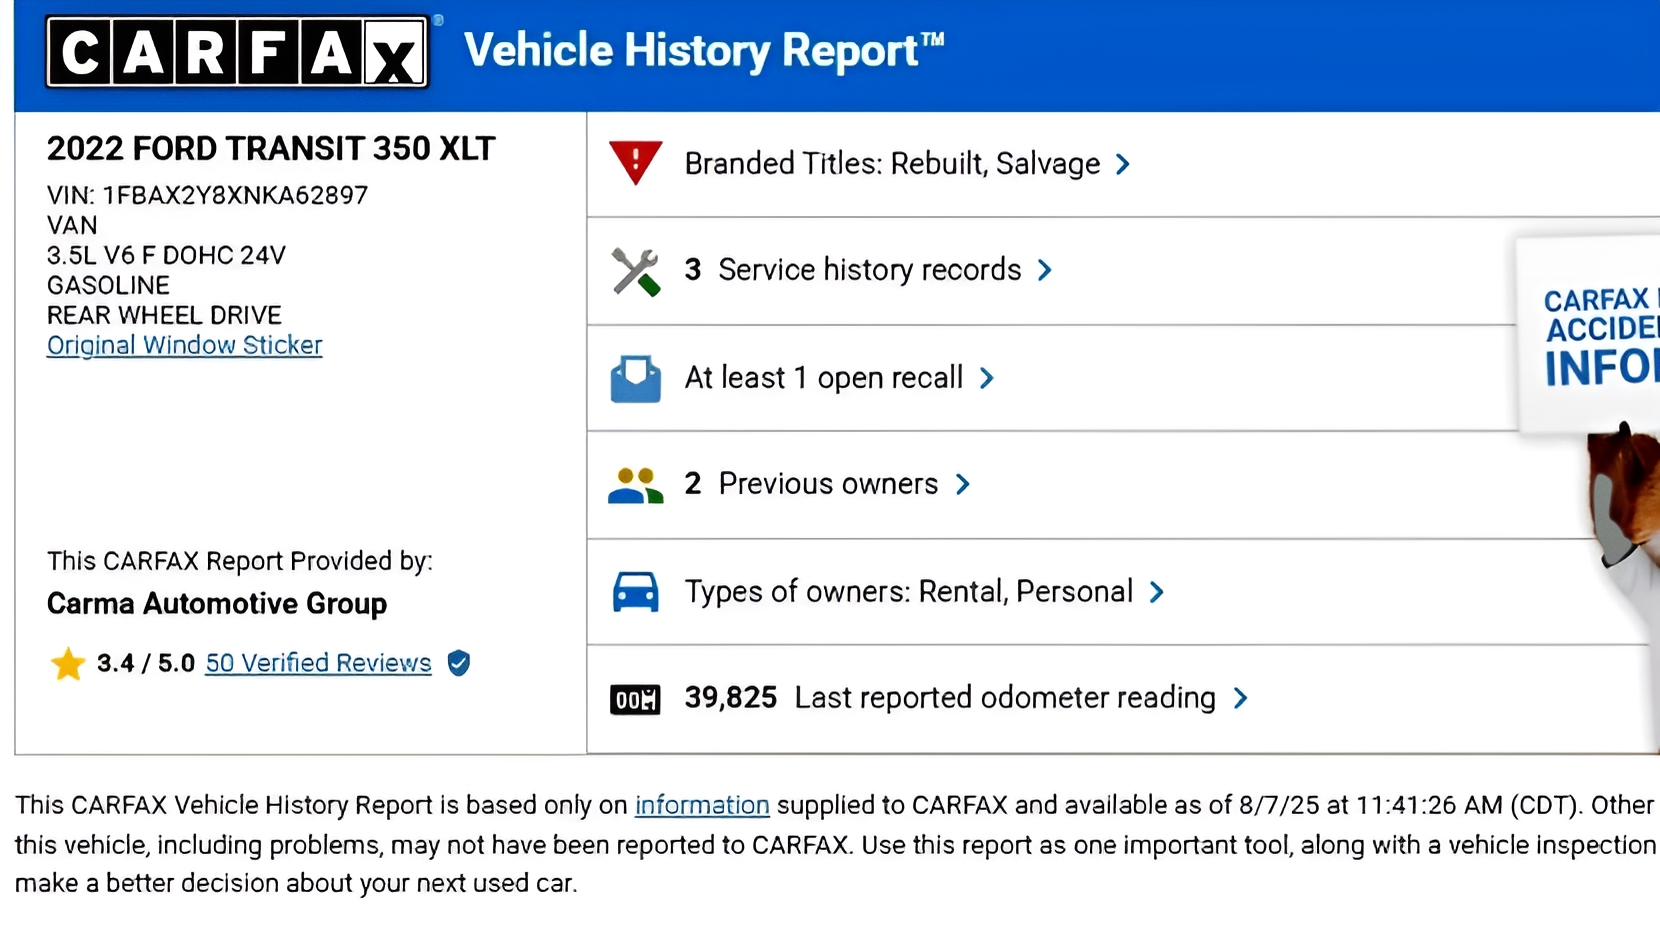Open the 50 Verified Reviews link
Viewport: 1660px width, 934px height.
point(318,663)
